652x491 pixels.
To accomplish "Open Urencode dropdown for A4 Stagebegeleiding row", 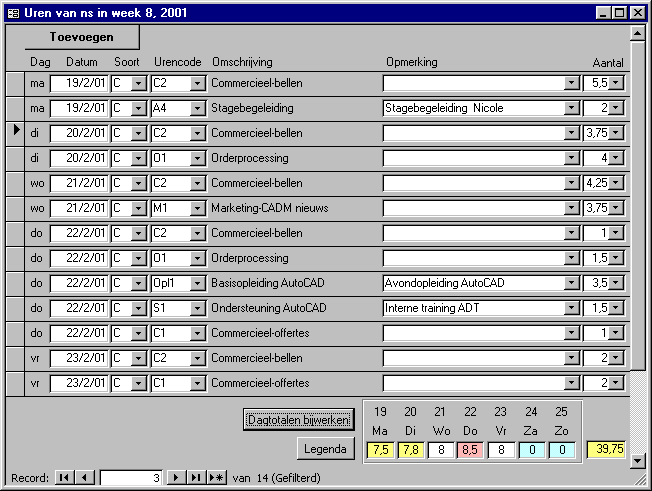I will (198, 109).
